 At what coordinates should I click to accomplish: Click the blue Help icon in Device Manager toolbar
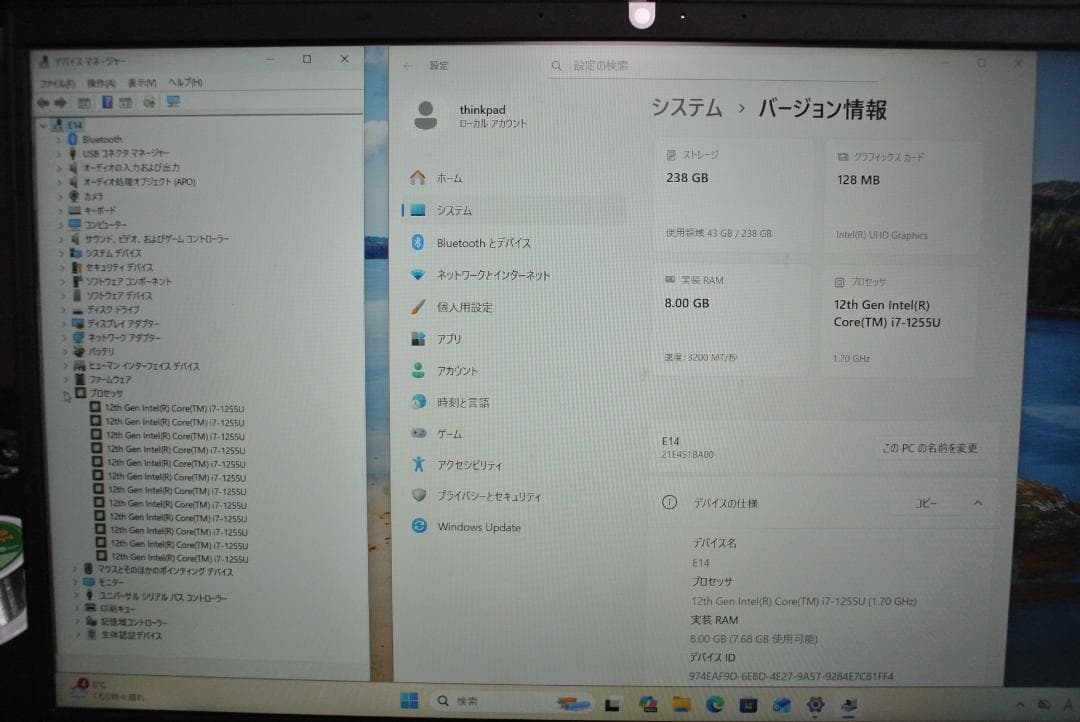(107, 102)
